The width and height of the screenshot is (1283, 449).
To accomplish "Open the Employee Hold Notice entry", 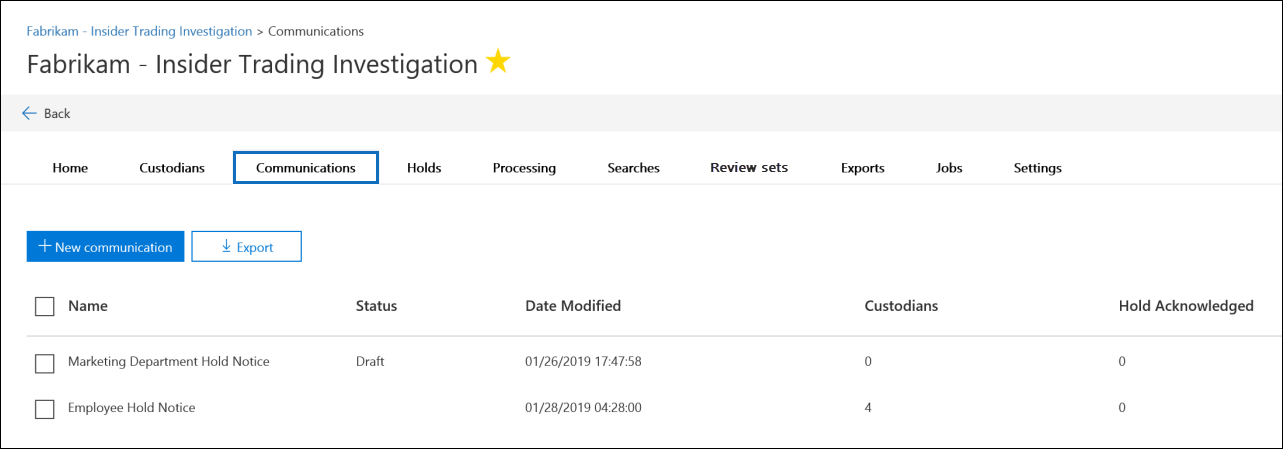I will (x=131, y=408).
